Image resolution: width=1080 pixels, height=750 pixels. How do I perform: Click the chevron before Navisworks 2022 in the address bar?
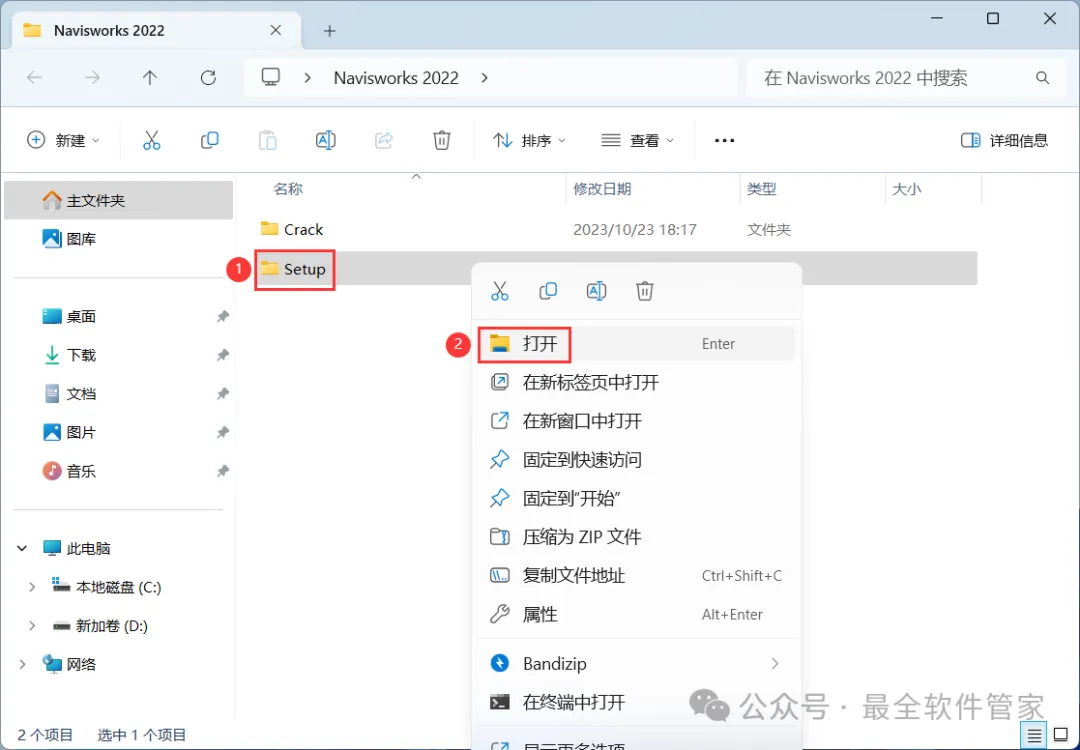308,78
